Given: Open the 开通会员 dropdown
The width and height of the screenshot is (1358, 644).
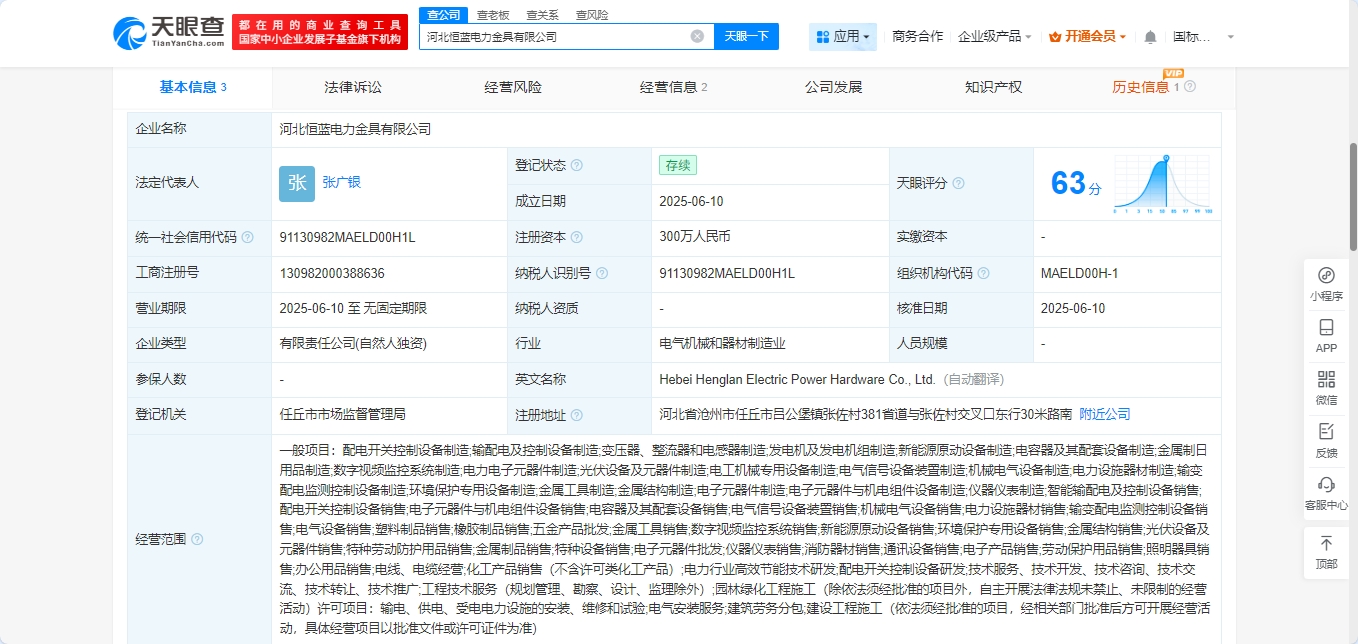Looking at the screenshot, I should tap(1088, 37).
